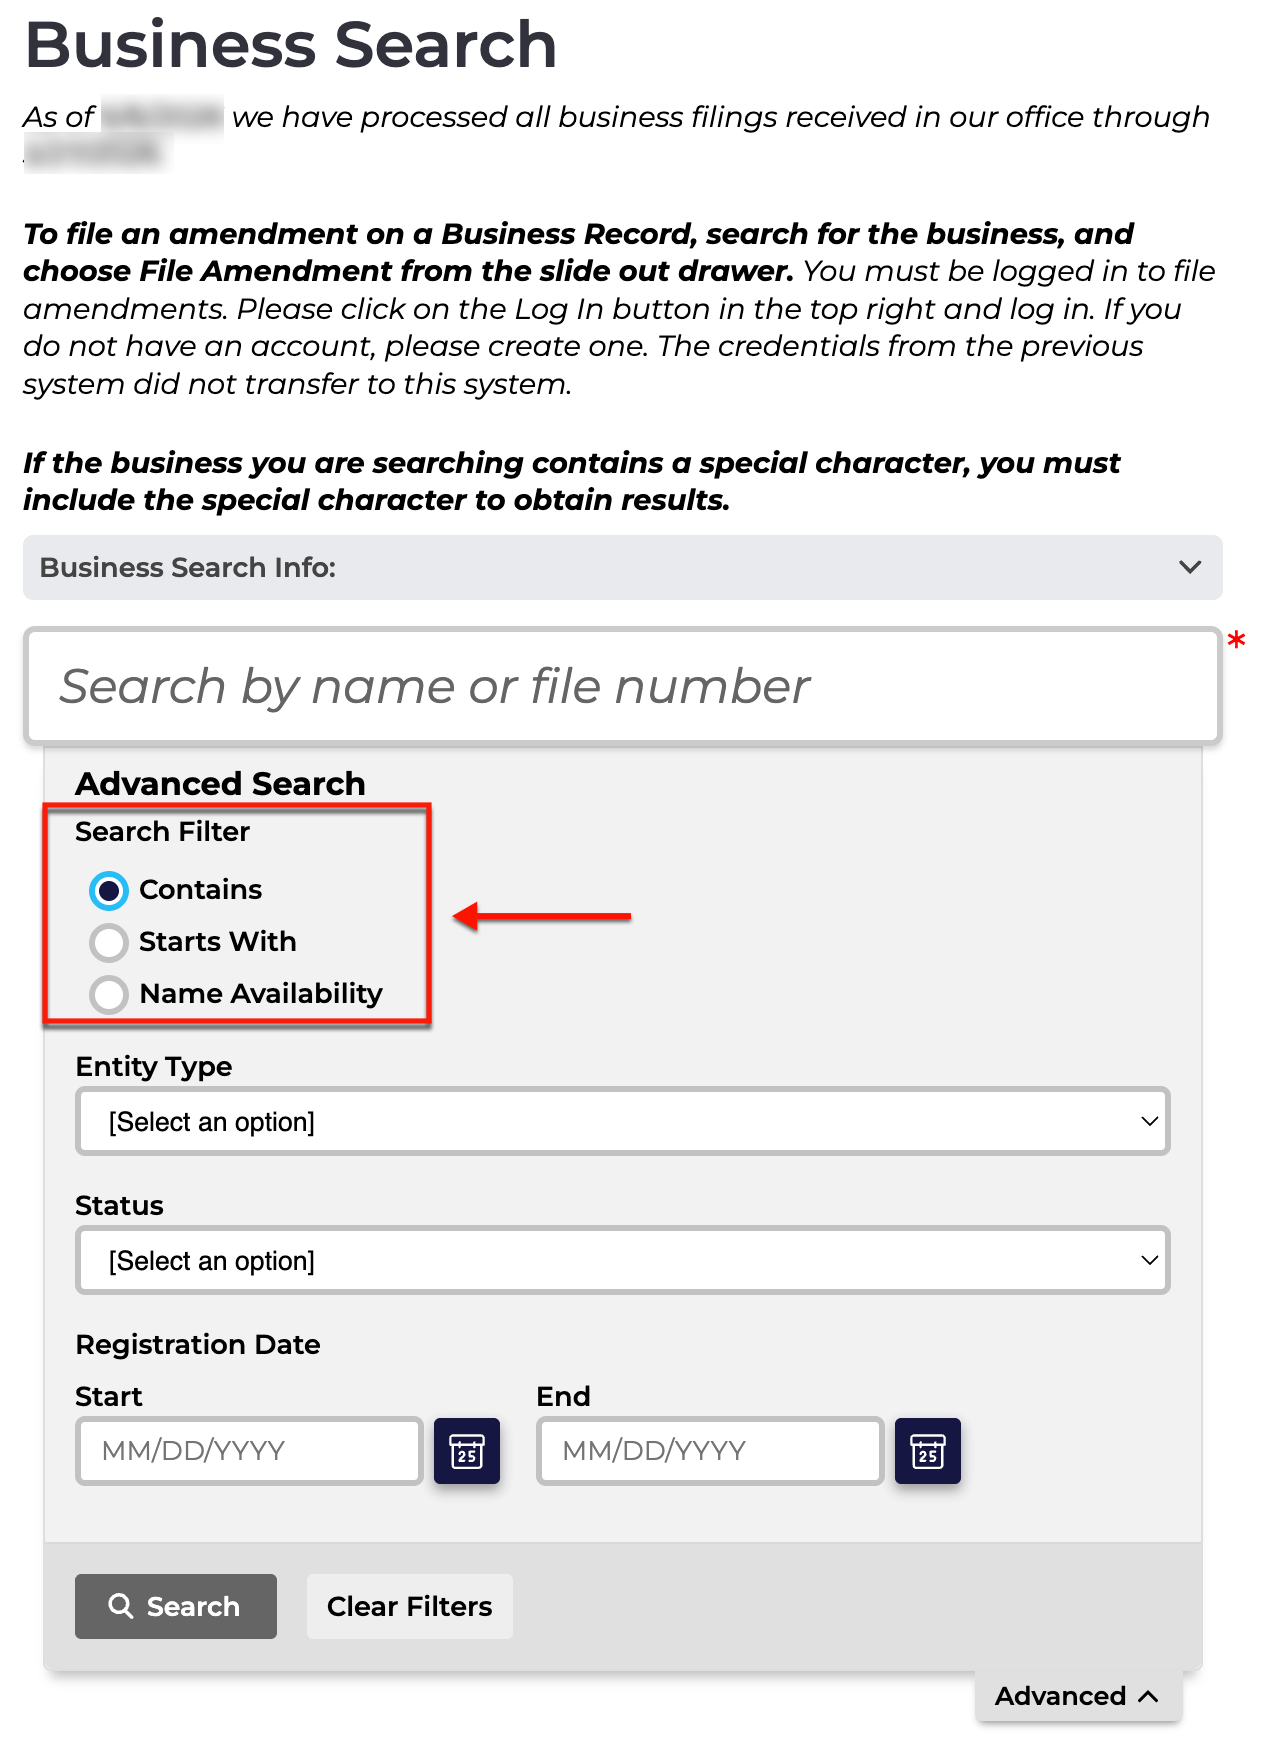Click the Name Availability label text
This screenshot has height=1752, width=1264.
point(261,994)
